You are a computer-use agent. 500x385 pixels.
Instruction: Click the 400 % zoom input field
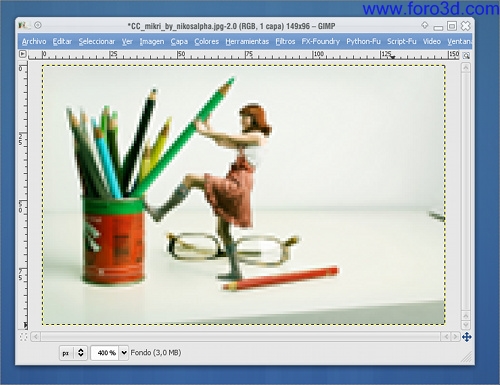click(x=105, y=353)
